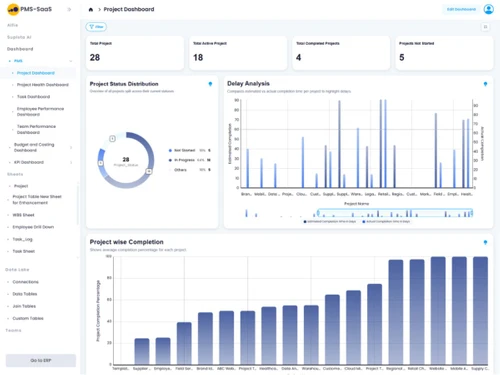This screenshot has height=375, width=500.
Task: Click the Total Active Project value 18
Action: (x=198, y=58)
